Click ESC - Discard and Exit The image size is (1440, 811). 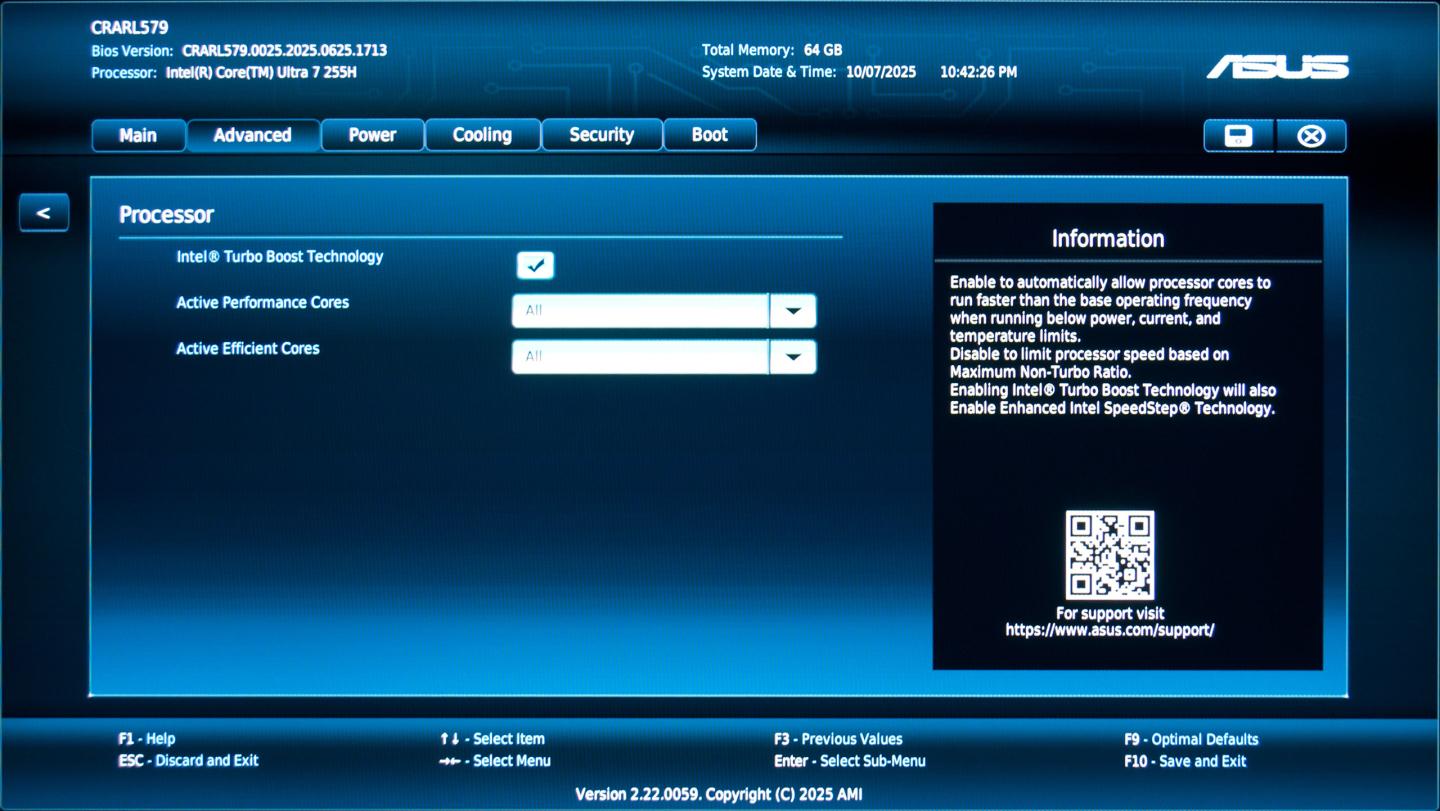188,761
